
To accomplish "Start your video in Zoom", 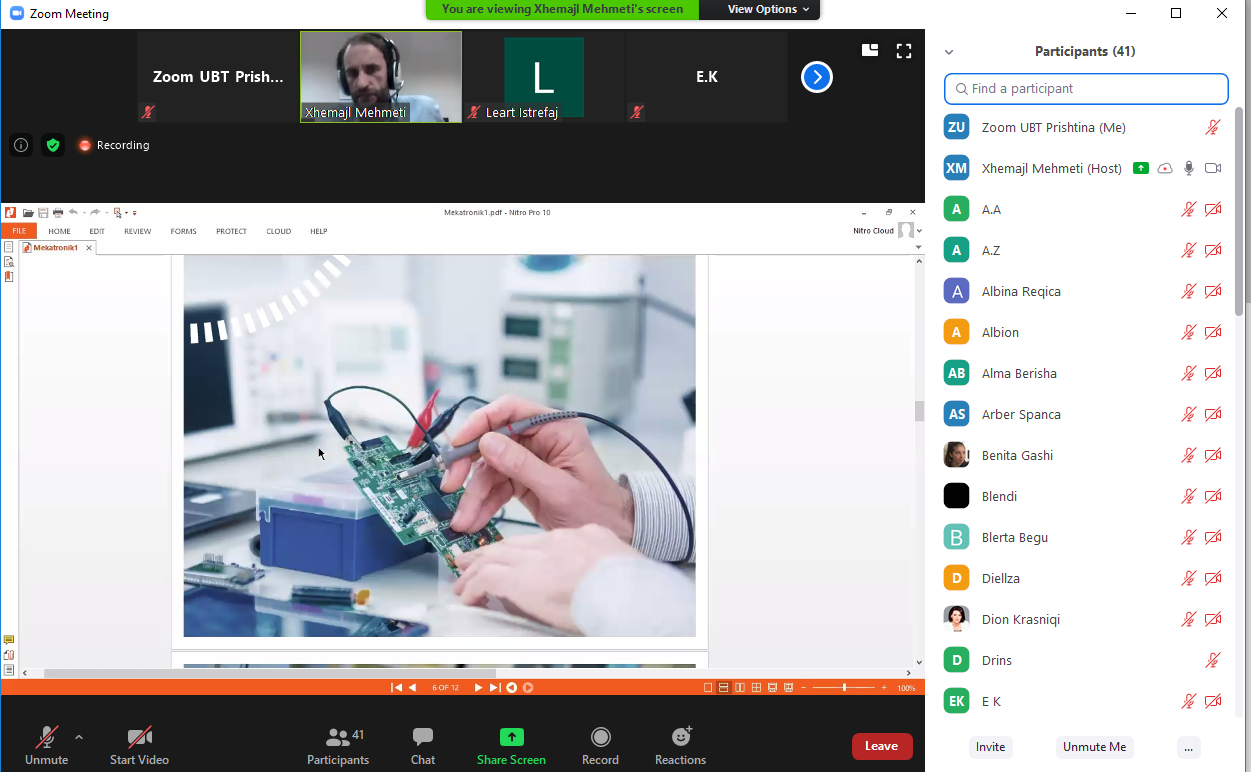I will tap(139, 740).
